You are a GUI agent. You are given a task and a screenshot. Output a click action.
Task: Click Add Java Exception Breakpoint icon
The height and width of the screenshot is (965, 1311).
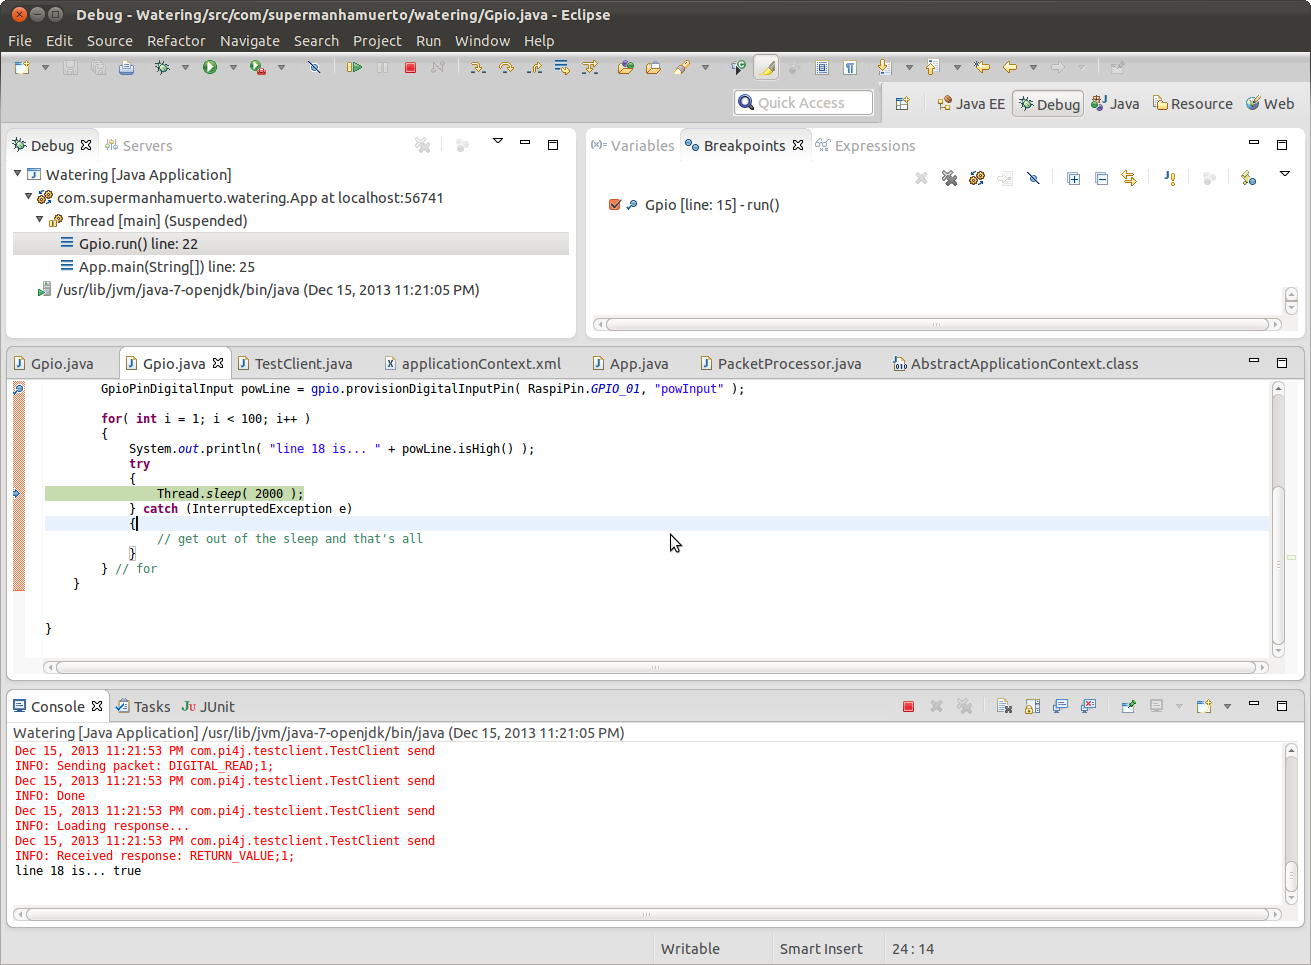click(1169, 178)
